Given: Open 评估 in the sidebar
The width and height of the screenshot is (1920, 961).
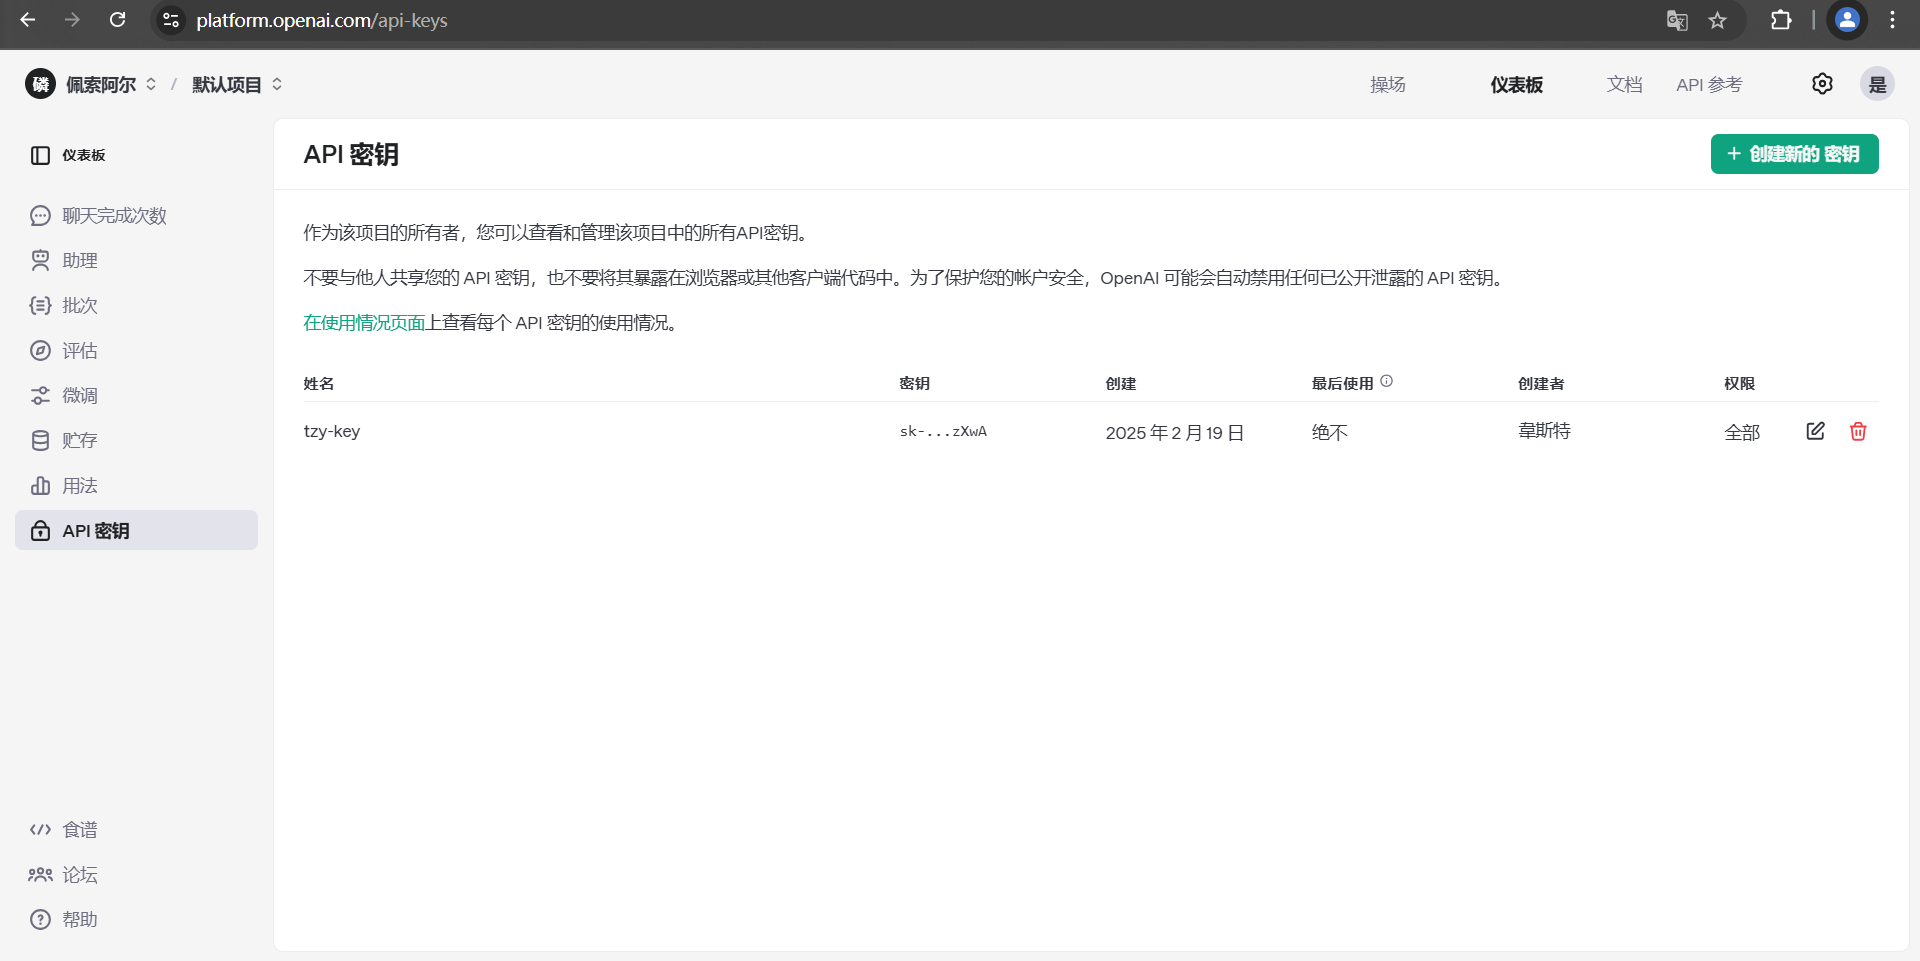Looking at the screenshot, I should click(x=137, y=351).
